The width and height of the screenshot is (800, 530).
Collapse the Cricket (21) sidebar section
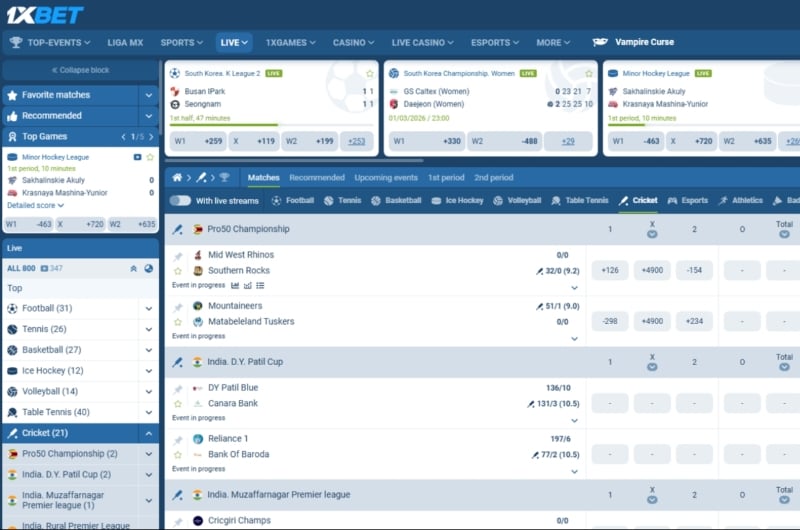tap(148, 434)
